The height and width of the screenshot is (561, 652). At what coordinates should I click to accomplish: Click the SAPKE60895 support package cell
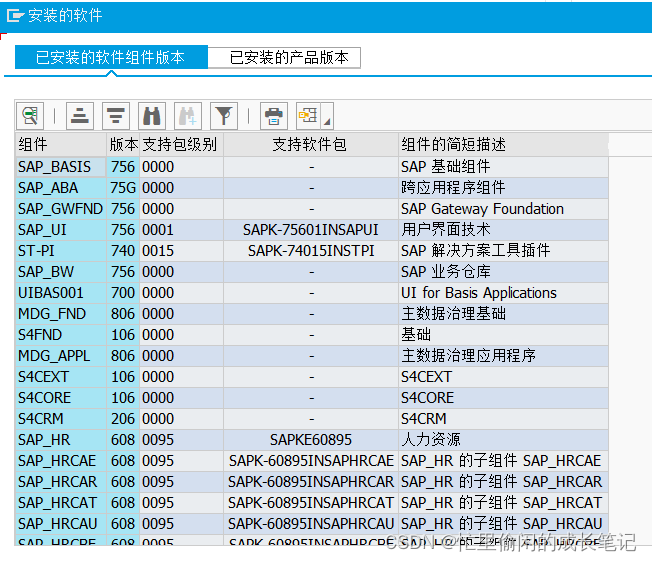pos(311,440)
